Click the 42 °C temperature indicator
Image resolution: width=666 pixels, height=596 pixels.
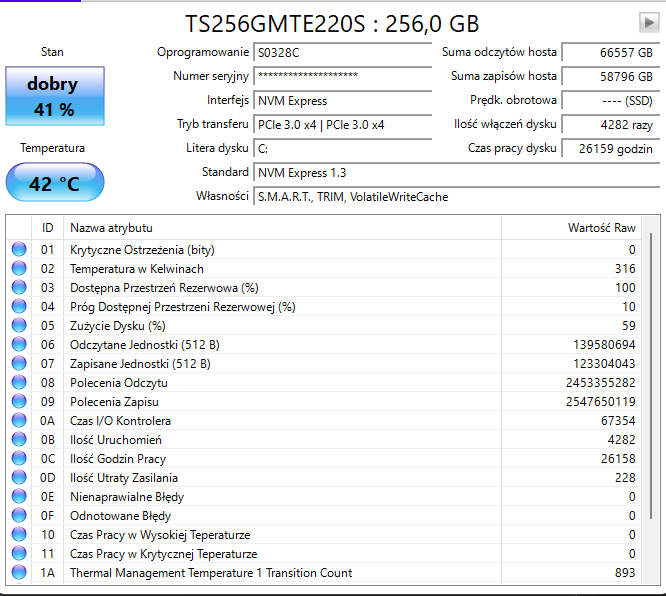55,183
